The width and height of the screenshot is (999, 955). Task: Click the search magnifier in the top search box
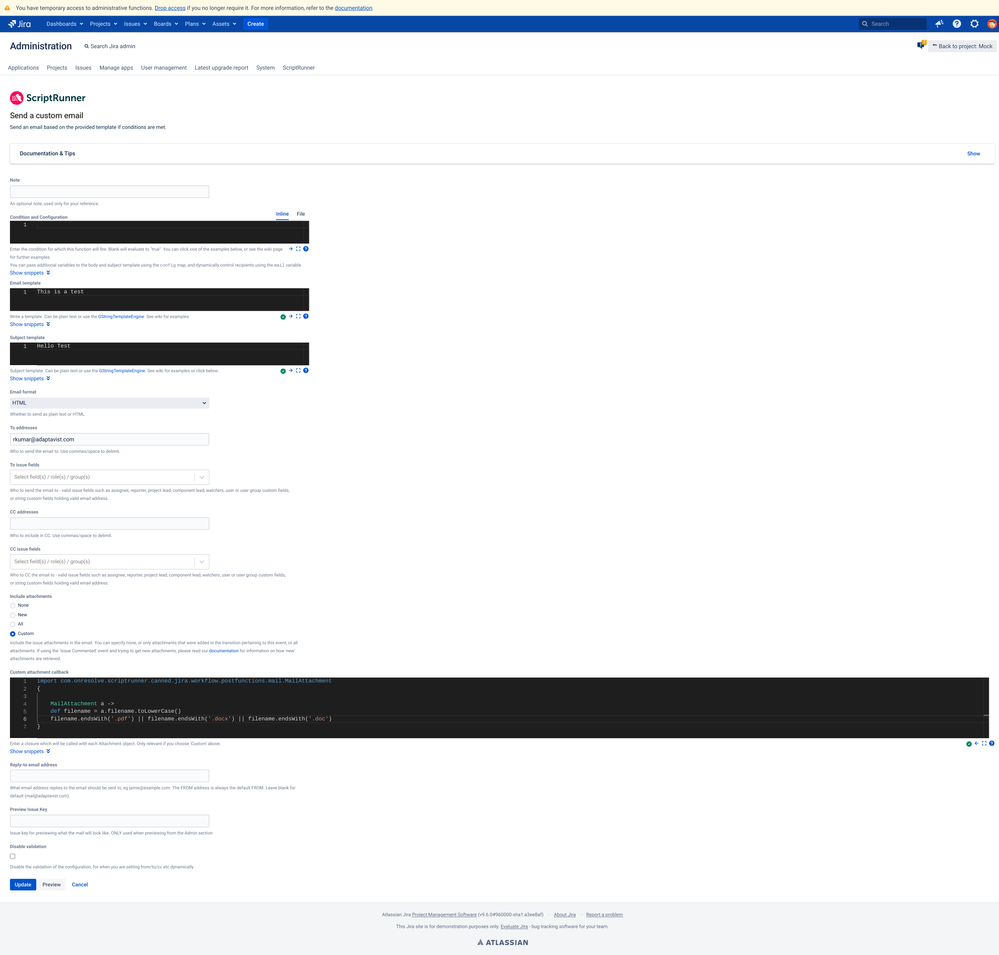click(865, 24)
